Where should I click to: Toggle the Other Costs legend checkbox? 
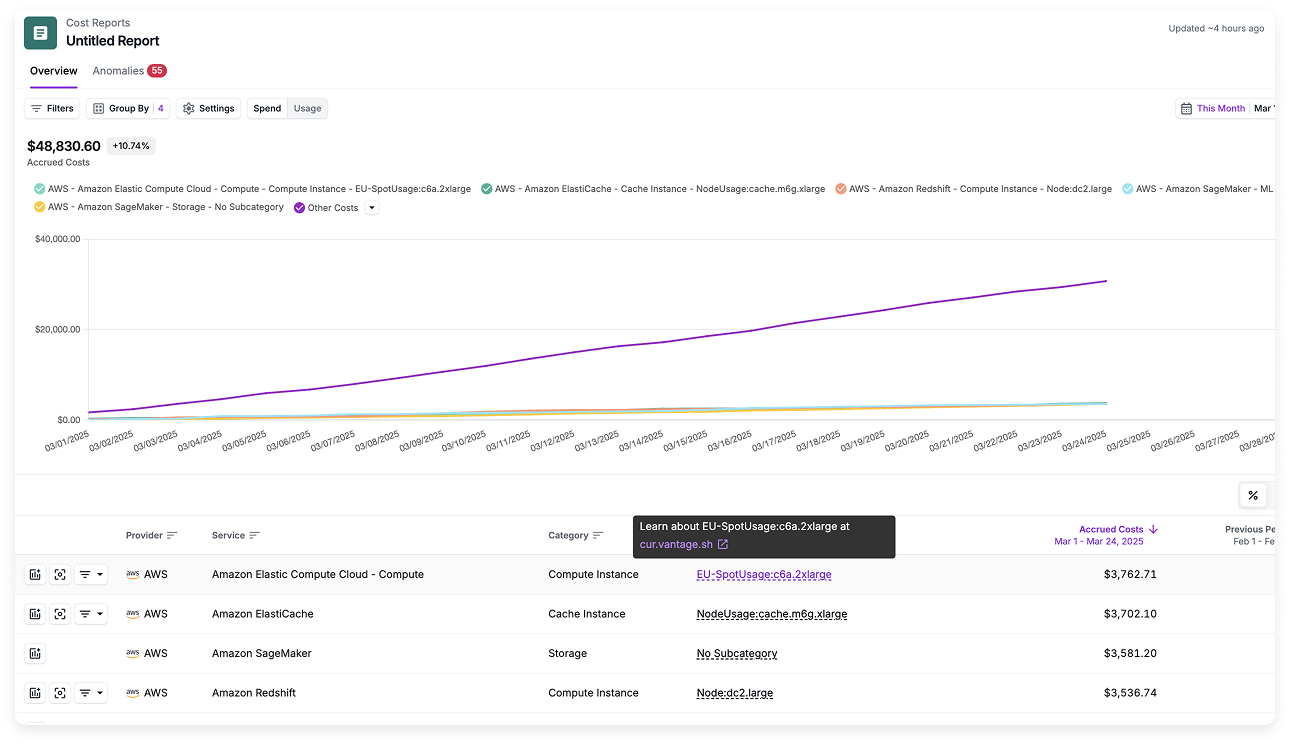tap(300, 207)
